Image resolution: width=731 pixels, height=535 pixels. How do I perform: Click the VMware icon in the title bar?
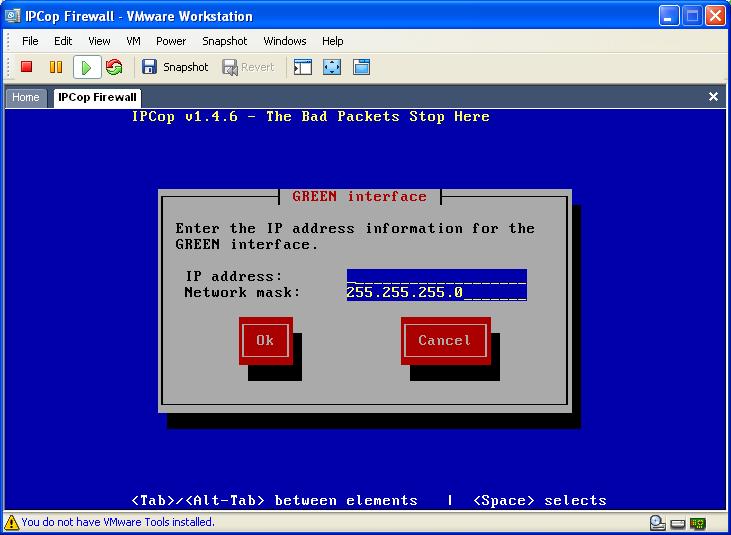[13, 16]
